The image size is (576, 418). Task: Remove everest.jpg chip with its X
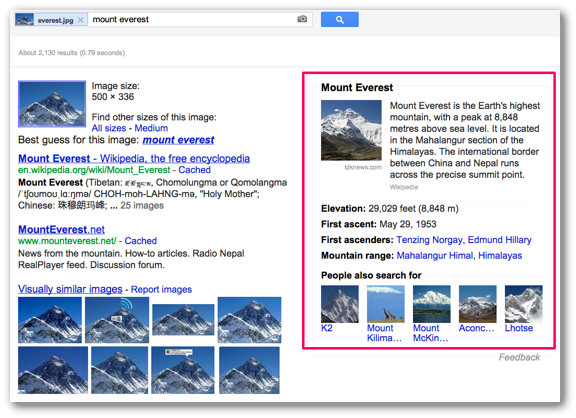pos(81,20)
